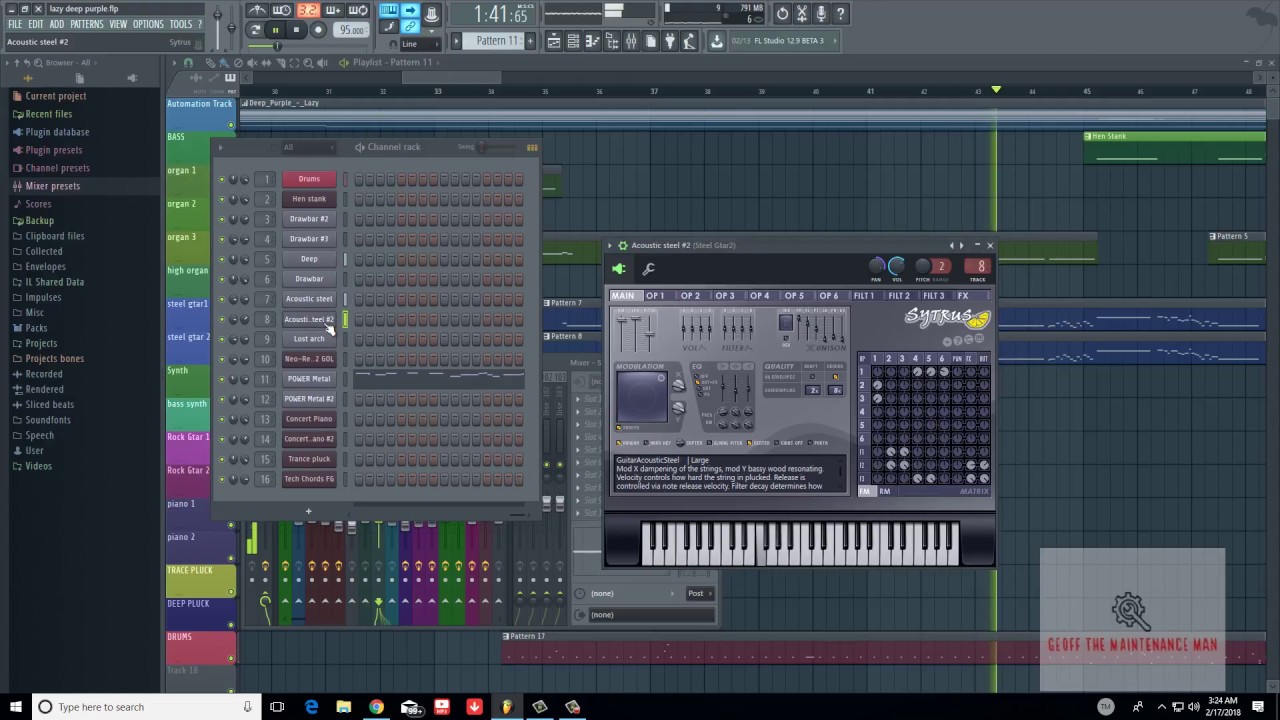
Task: Toggle the playlist magnet snap icon
Action: point(189,62)
